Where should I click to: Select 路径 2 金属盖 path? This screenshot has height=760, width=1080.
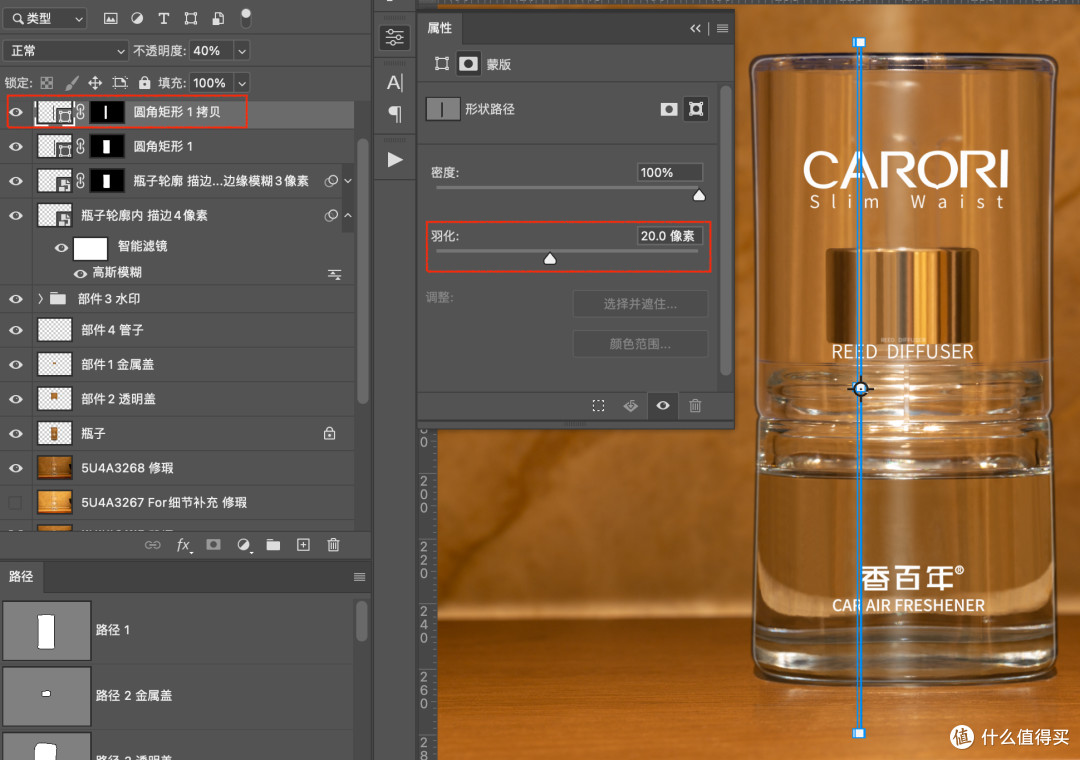(x=178, y=696)
